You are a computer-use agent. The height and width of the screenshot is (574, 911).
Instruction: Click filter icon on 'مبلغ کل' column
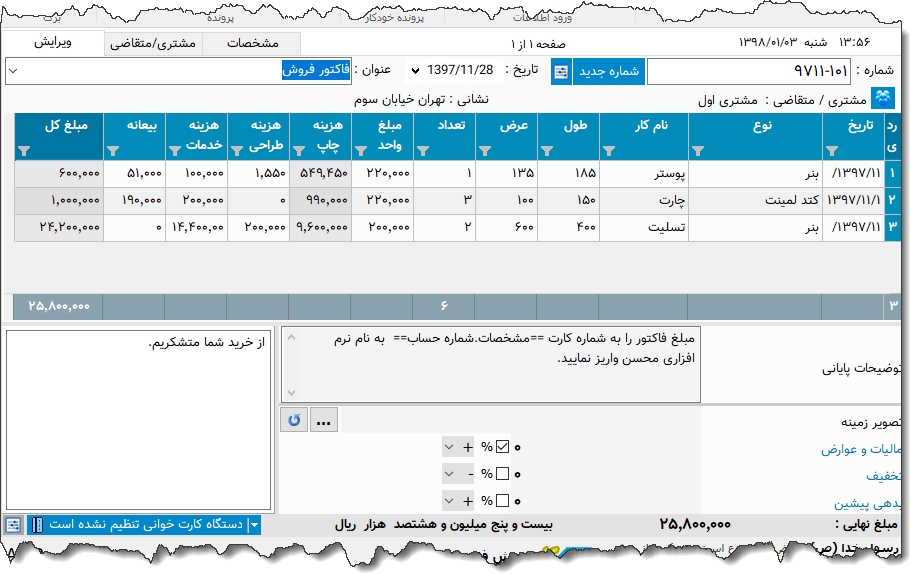click(24, 151)
